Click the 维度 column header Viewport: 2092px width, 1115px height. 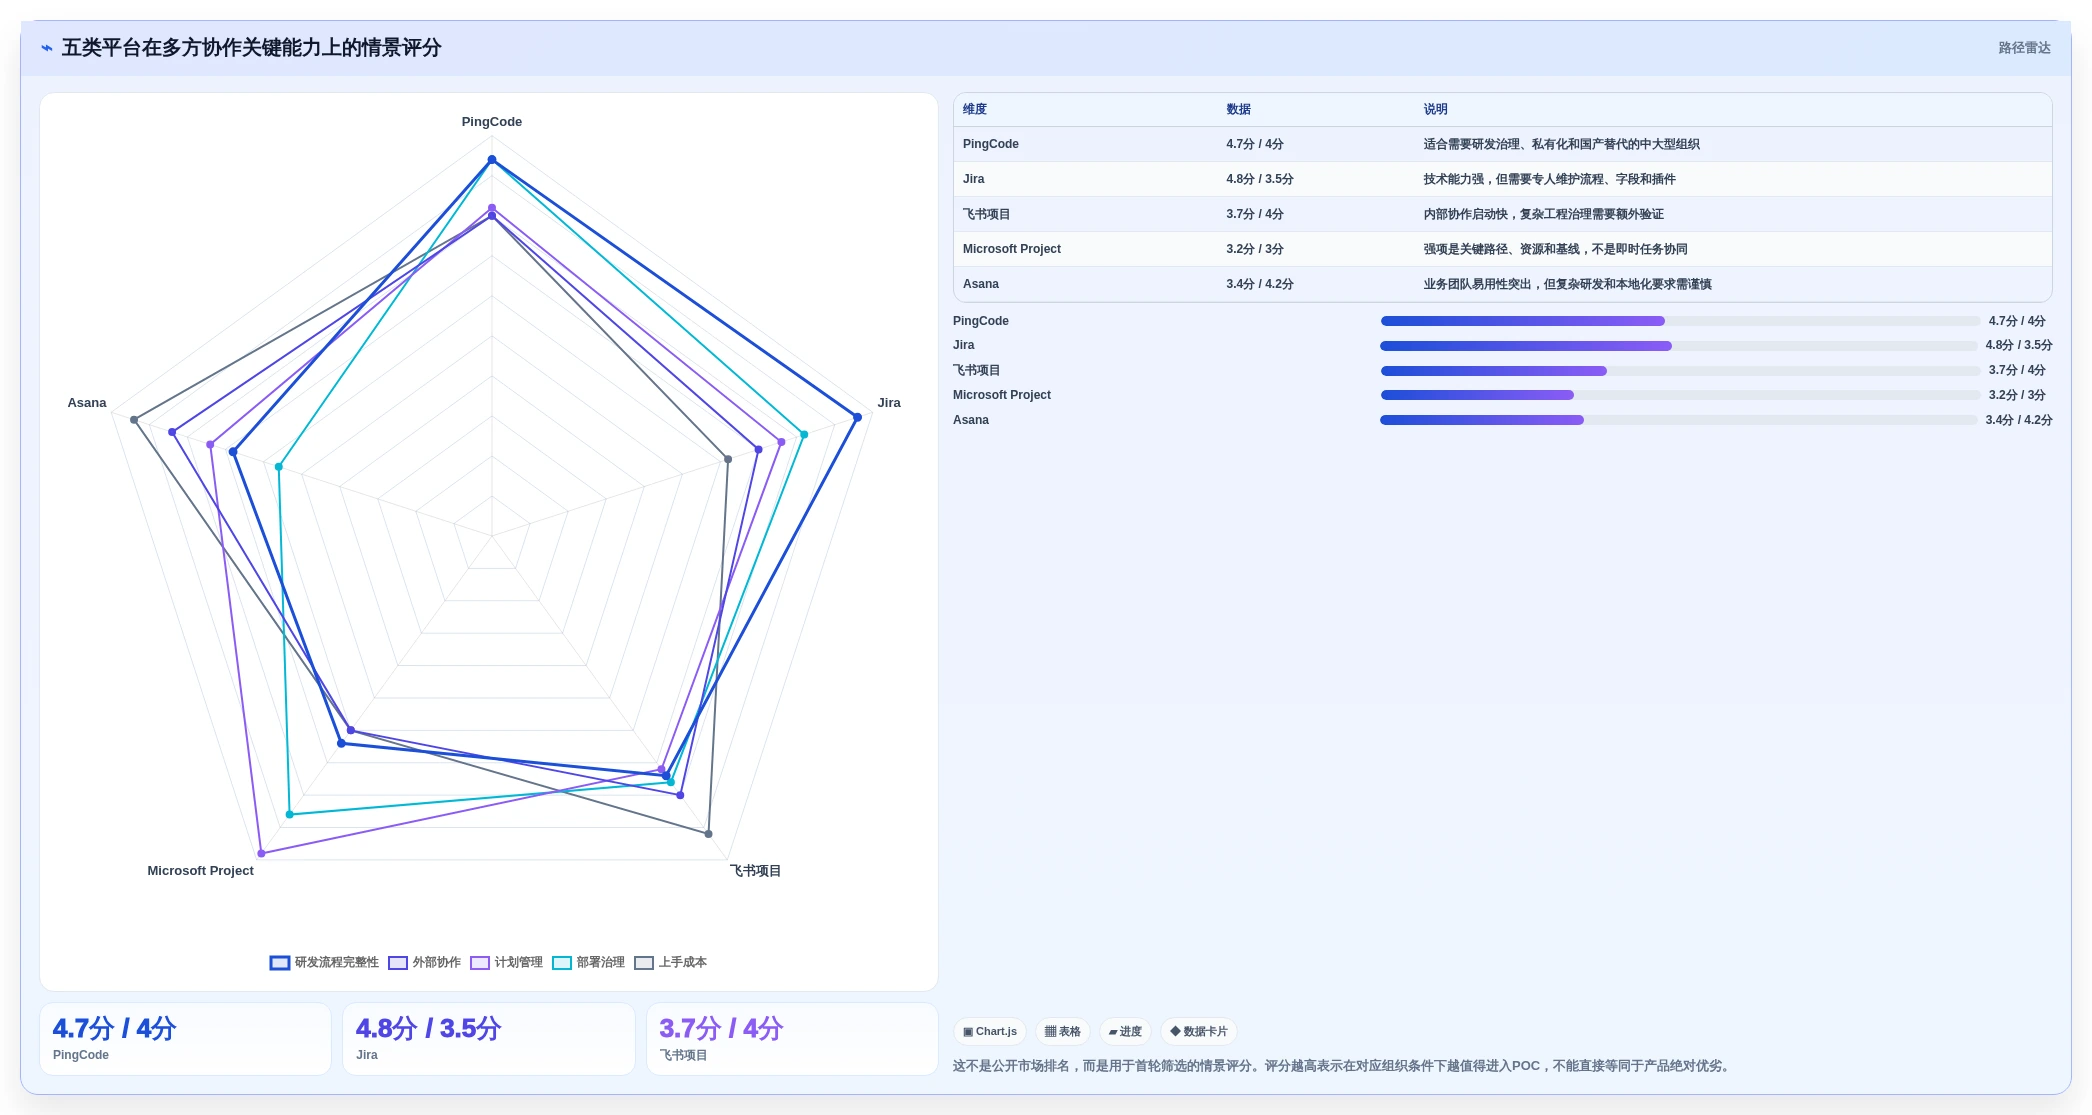(x=975, y=109)
